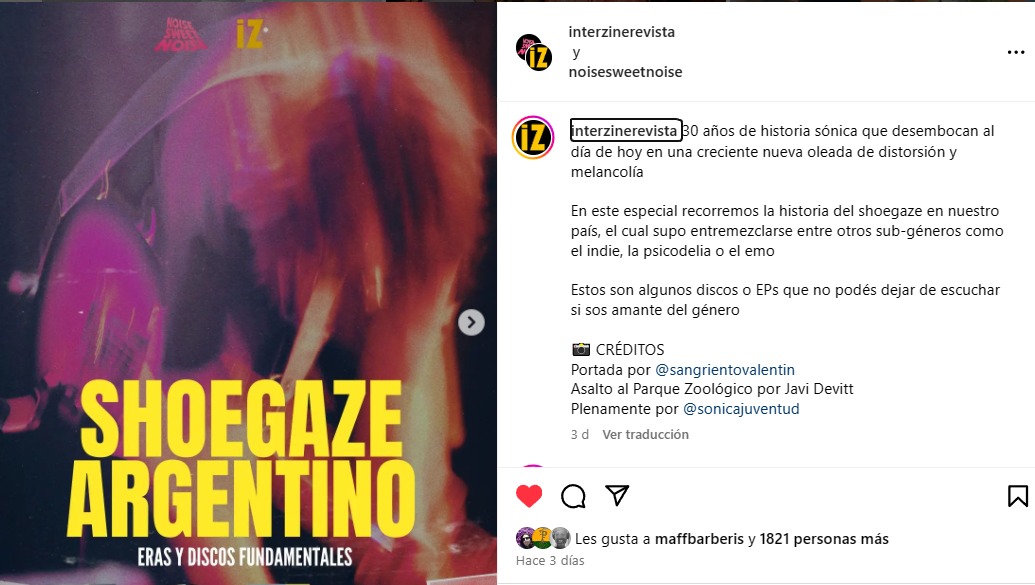Open interzinerevista username in header
The width and height of the screenshot is (1035, 585).
click(622, 32)
